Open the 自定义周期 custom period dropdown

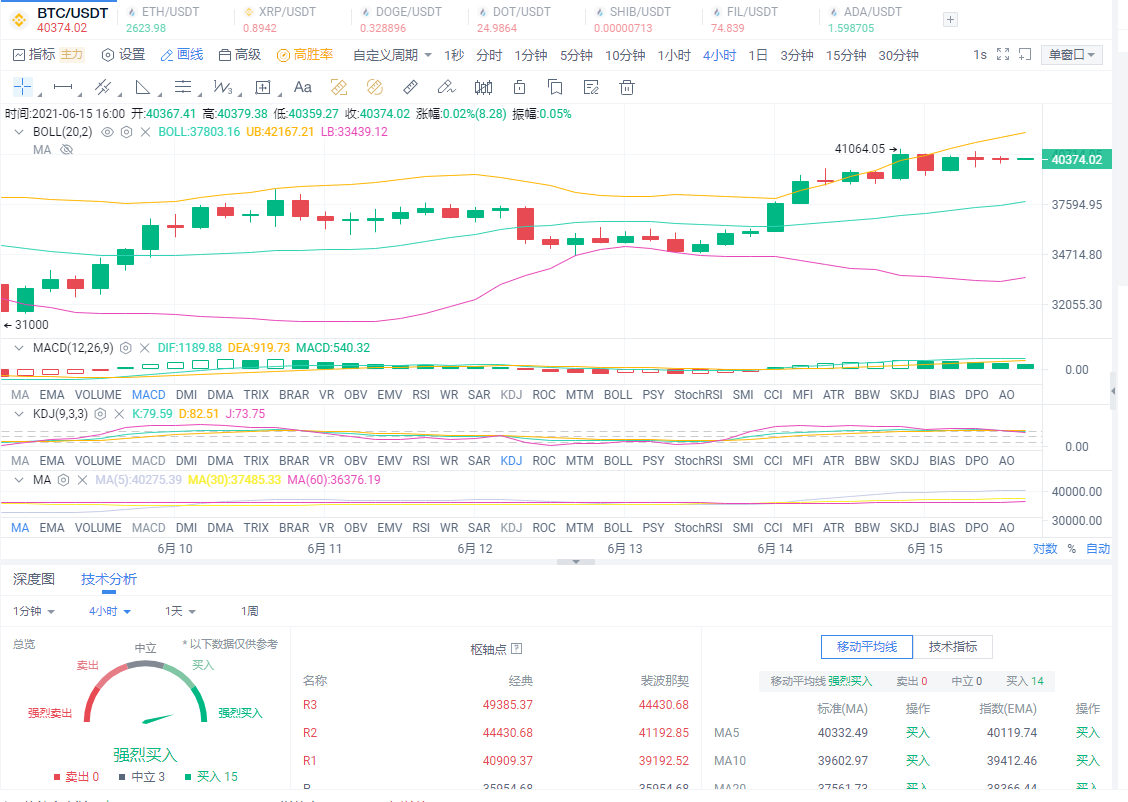coord(393,55)
